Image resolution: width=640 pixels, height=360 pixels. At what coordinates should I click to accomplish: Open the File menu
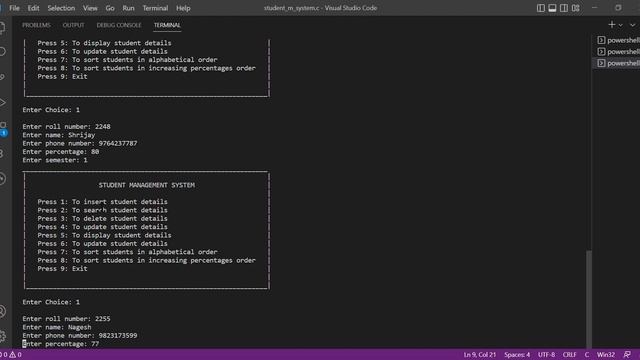[x=14, y=8]
